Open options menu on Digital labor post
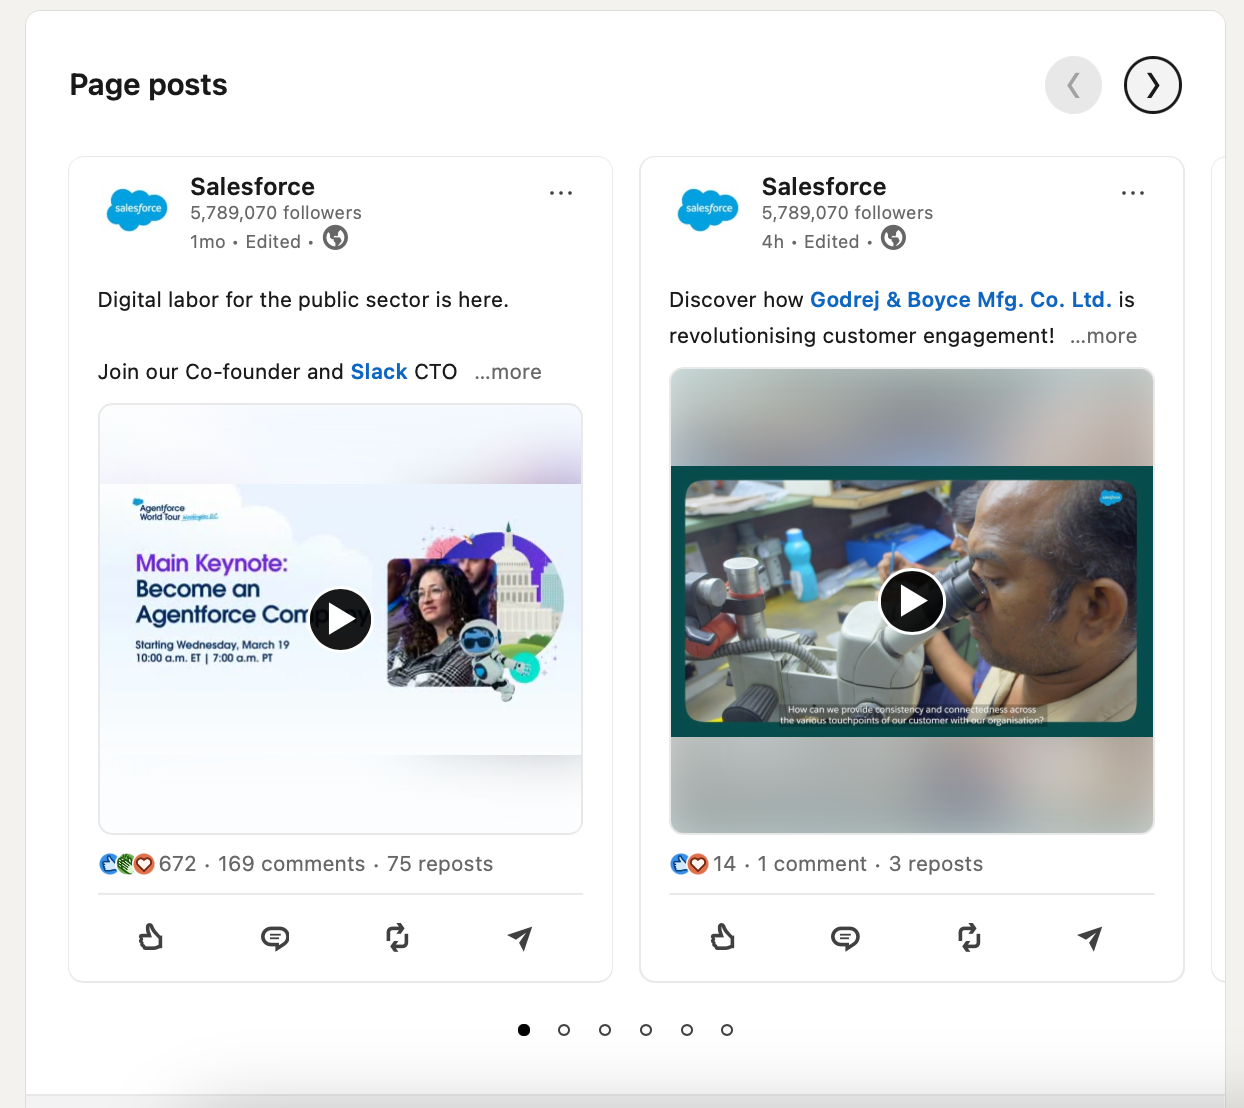 coord(561,192)
